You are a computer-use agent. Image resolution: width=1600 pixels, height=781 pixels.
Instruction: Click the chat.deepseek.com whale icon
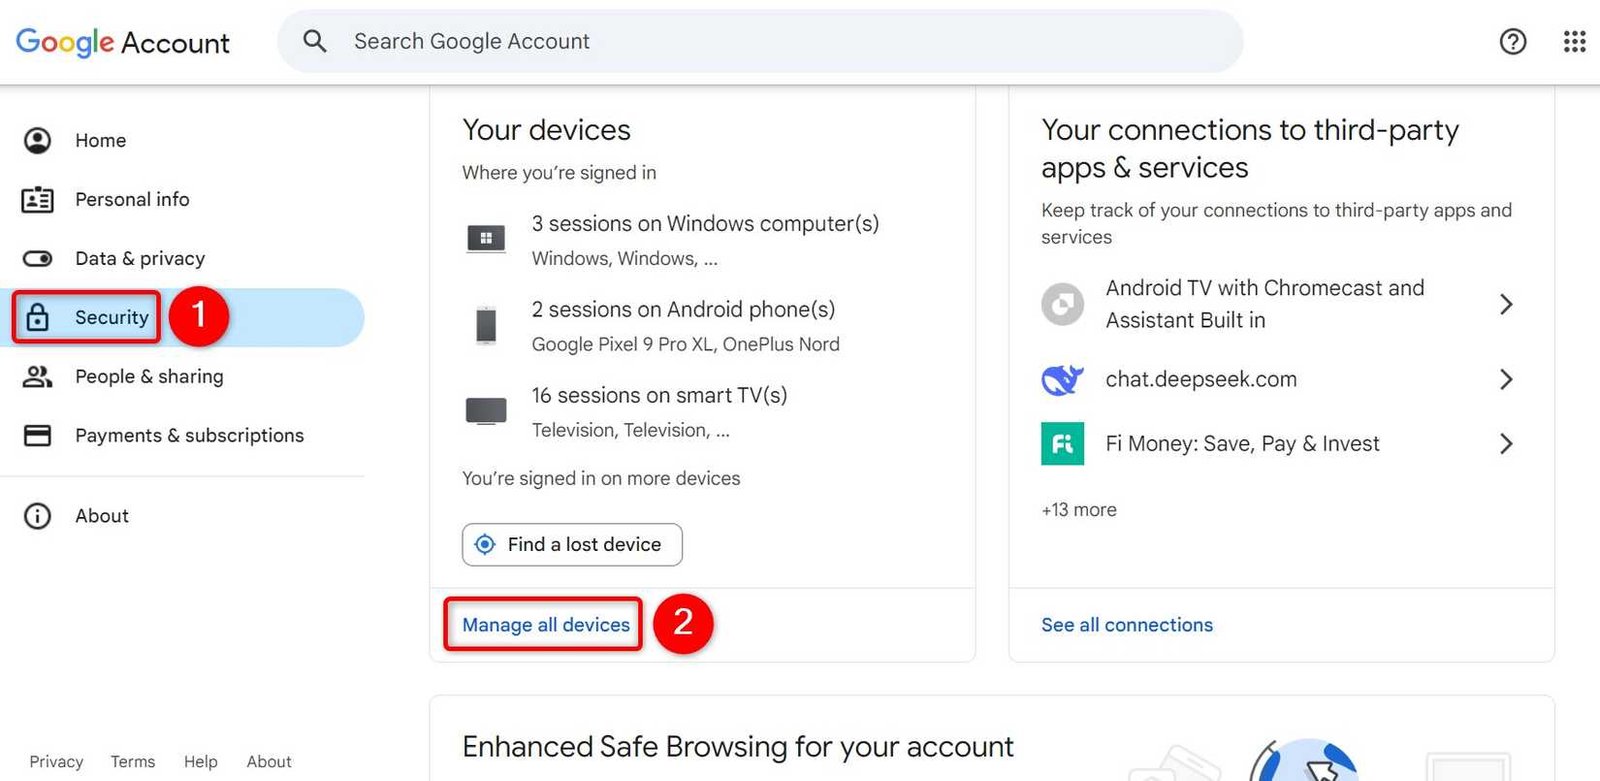tap(1062, 379)
